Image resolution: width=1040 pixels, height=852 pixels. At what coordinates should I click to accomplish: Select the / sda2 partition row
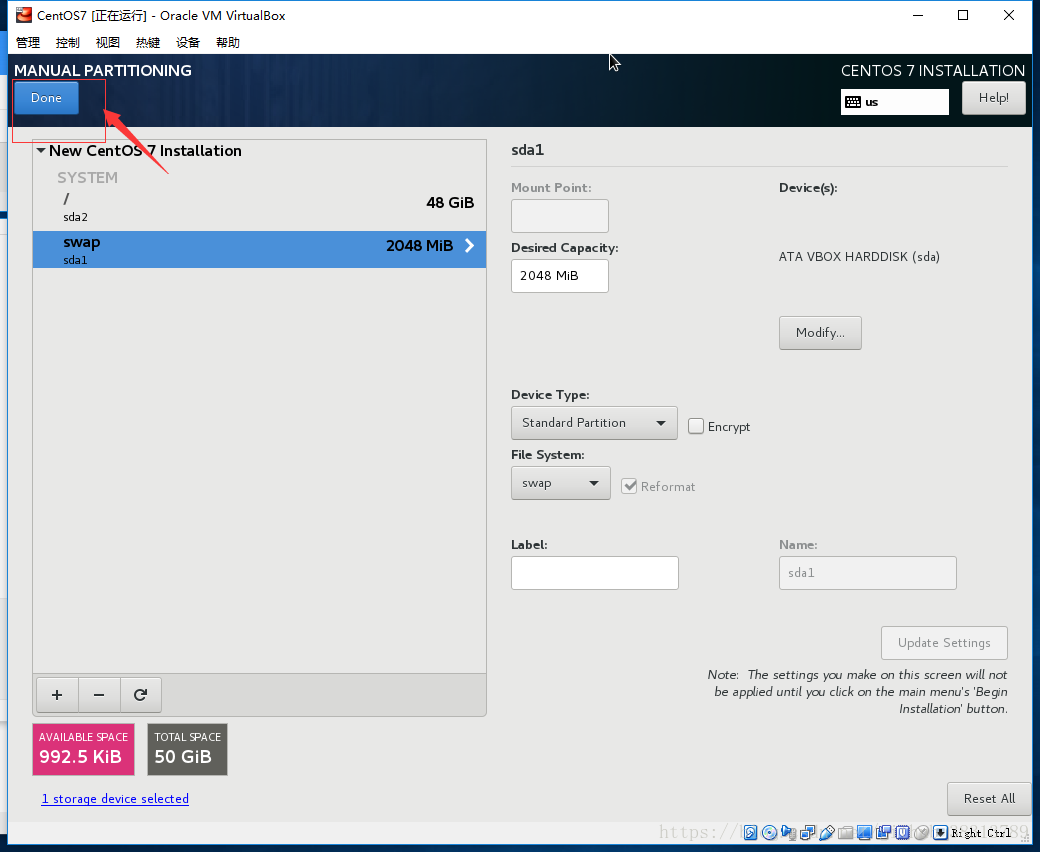[x=259, y=207]
